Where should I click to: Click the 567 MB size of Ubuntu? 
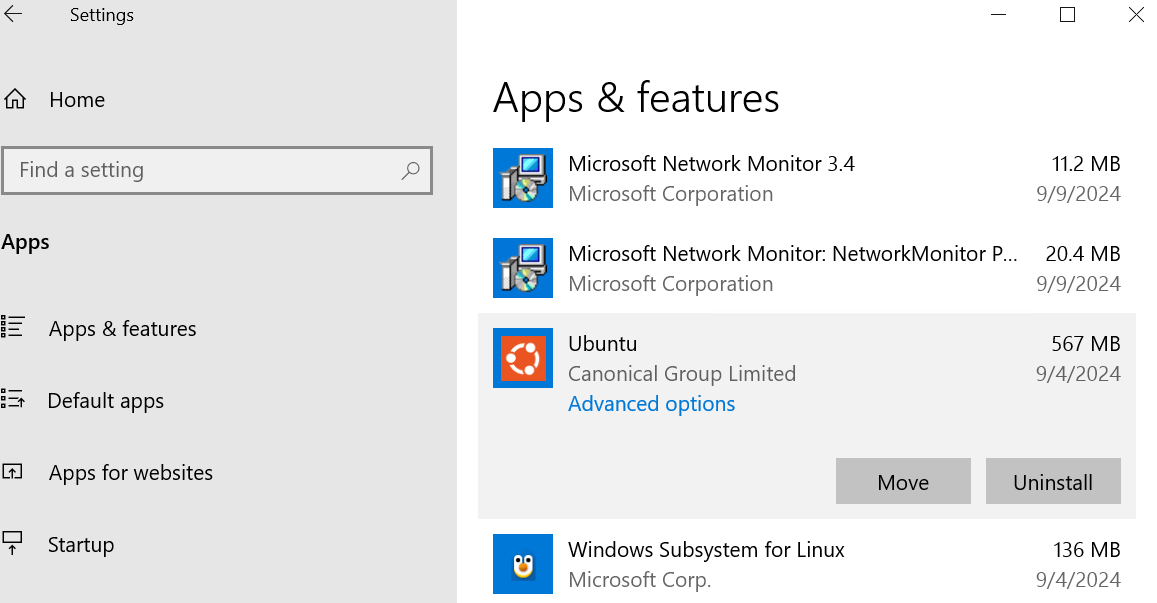point(1085,344)
